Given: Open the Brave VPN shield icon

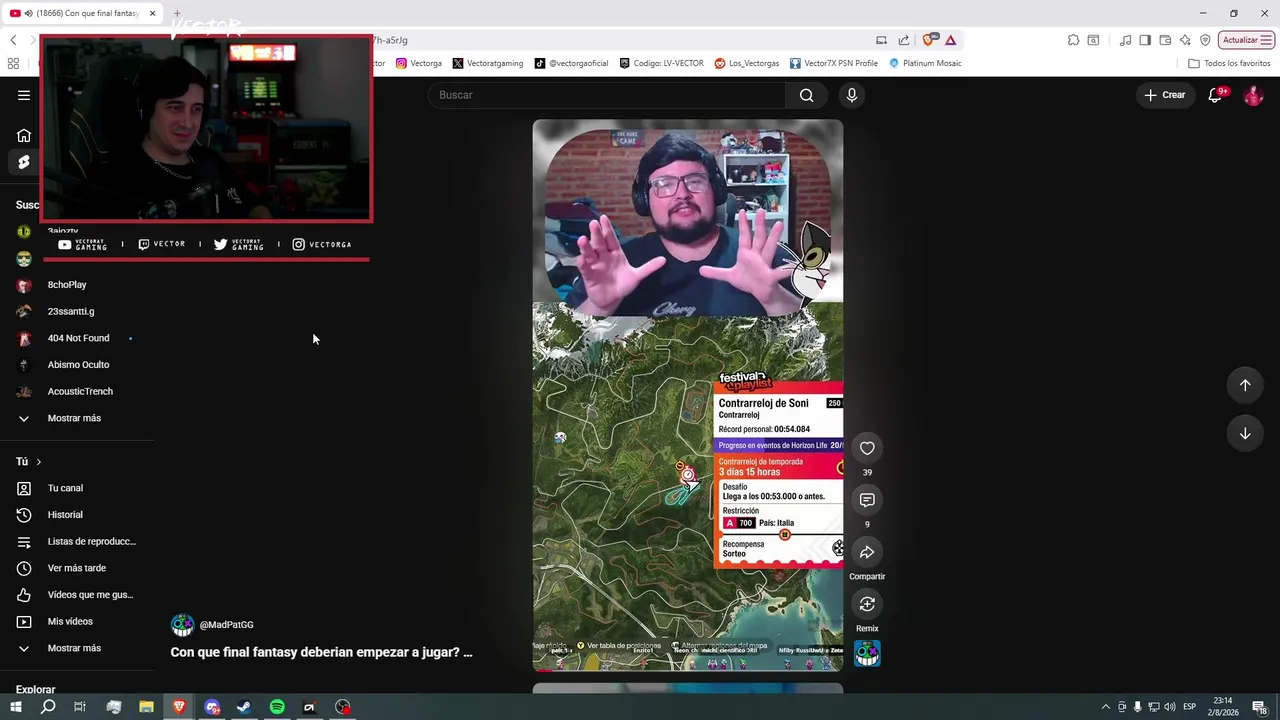Looking at the screenshot, I should (1205, 40).
